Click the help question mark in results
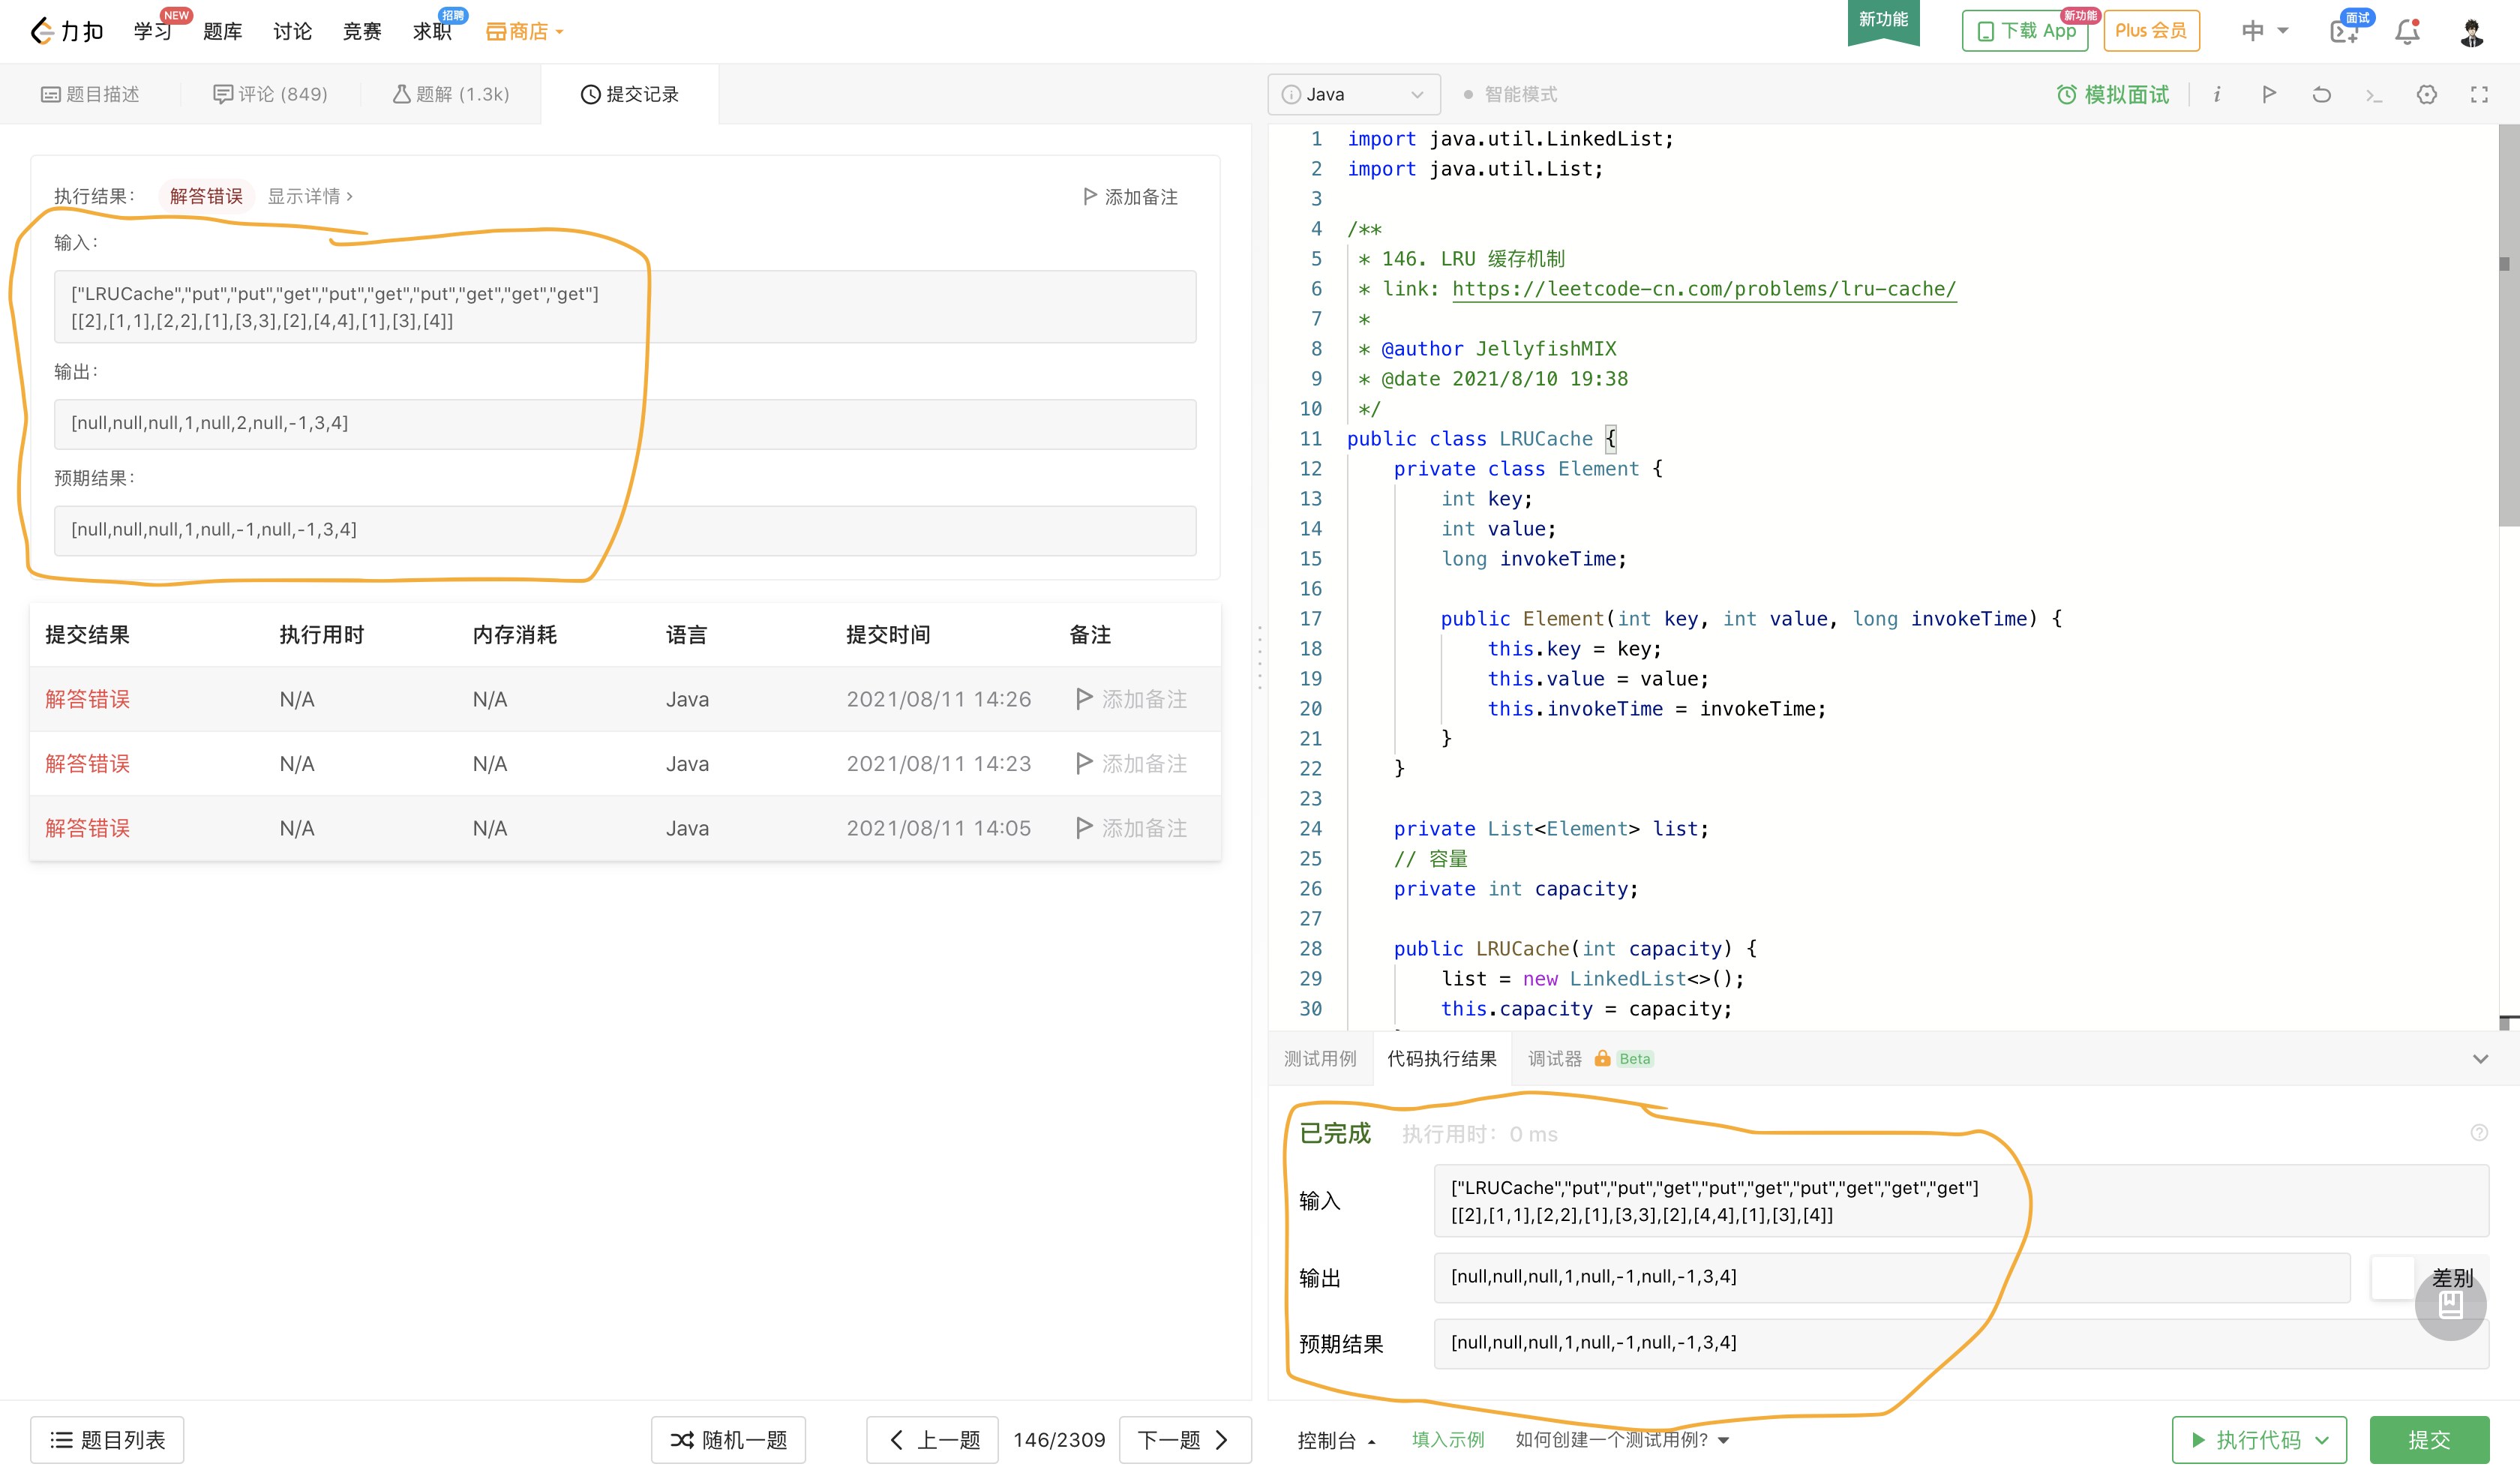The height and width of the screenshot is (1479, 2520). point(2479,1133)
